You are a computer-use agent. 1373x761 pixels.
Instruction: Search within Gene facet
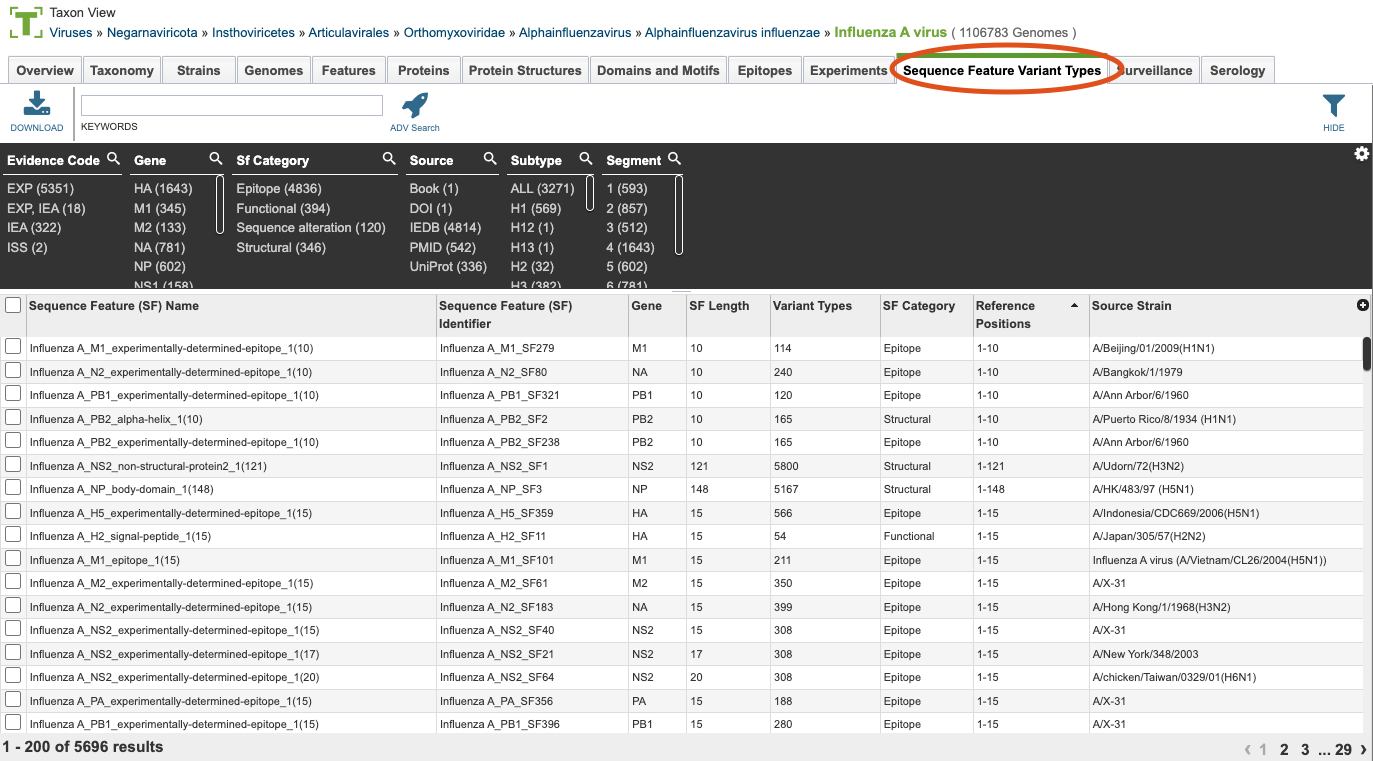(x=215, y=159)
